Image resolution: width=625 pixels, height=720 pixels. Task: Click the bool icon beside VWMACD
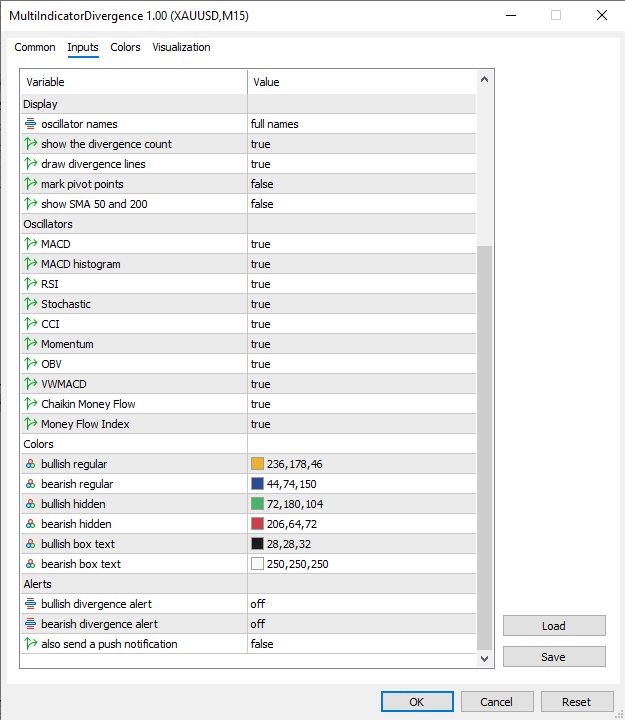(x=30, y=384)
